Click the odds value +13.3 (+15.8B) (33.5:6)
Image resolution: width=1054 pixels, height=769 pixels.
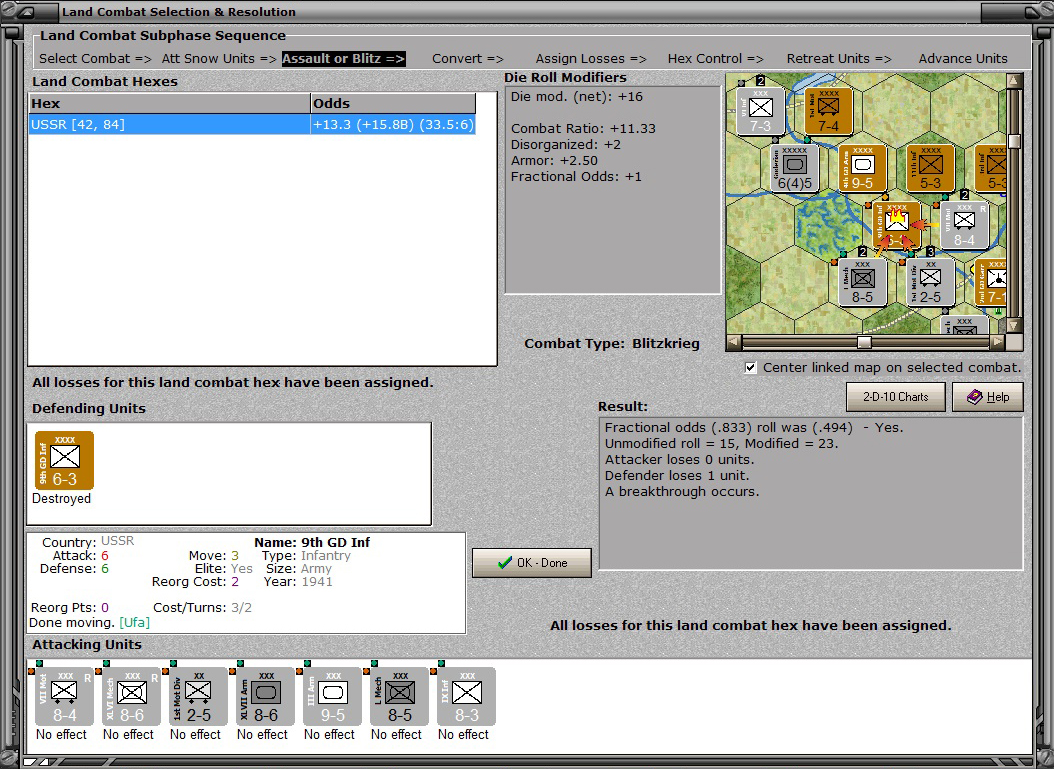(x=393, y=124)
